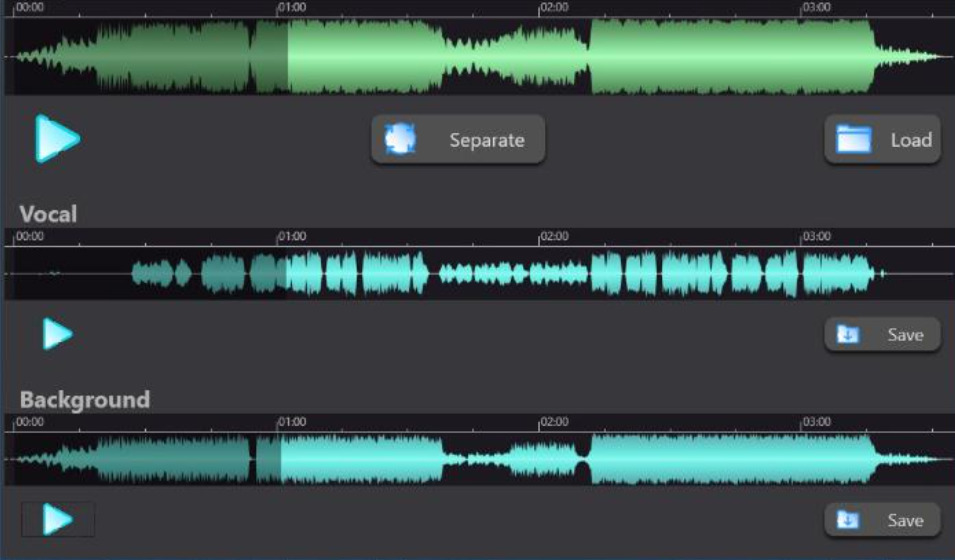The height and width of the screenshot is (560, 955).
Task: Play the Vocal track
Action: tap(58, 334)
